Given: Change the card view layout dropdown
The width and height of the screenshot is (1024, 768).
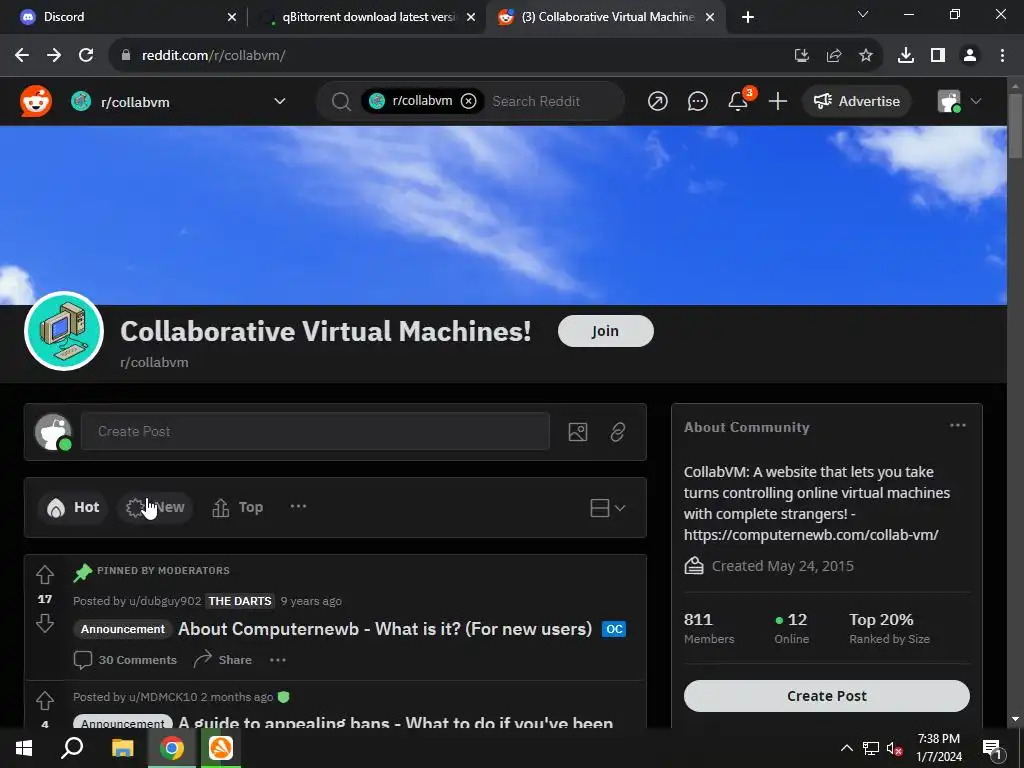Looking at the screenshot, I should (x=607, y=507).
